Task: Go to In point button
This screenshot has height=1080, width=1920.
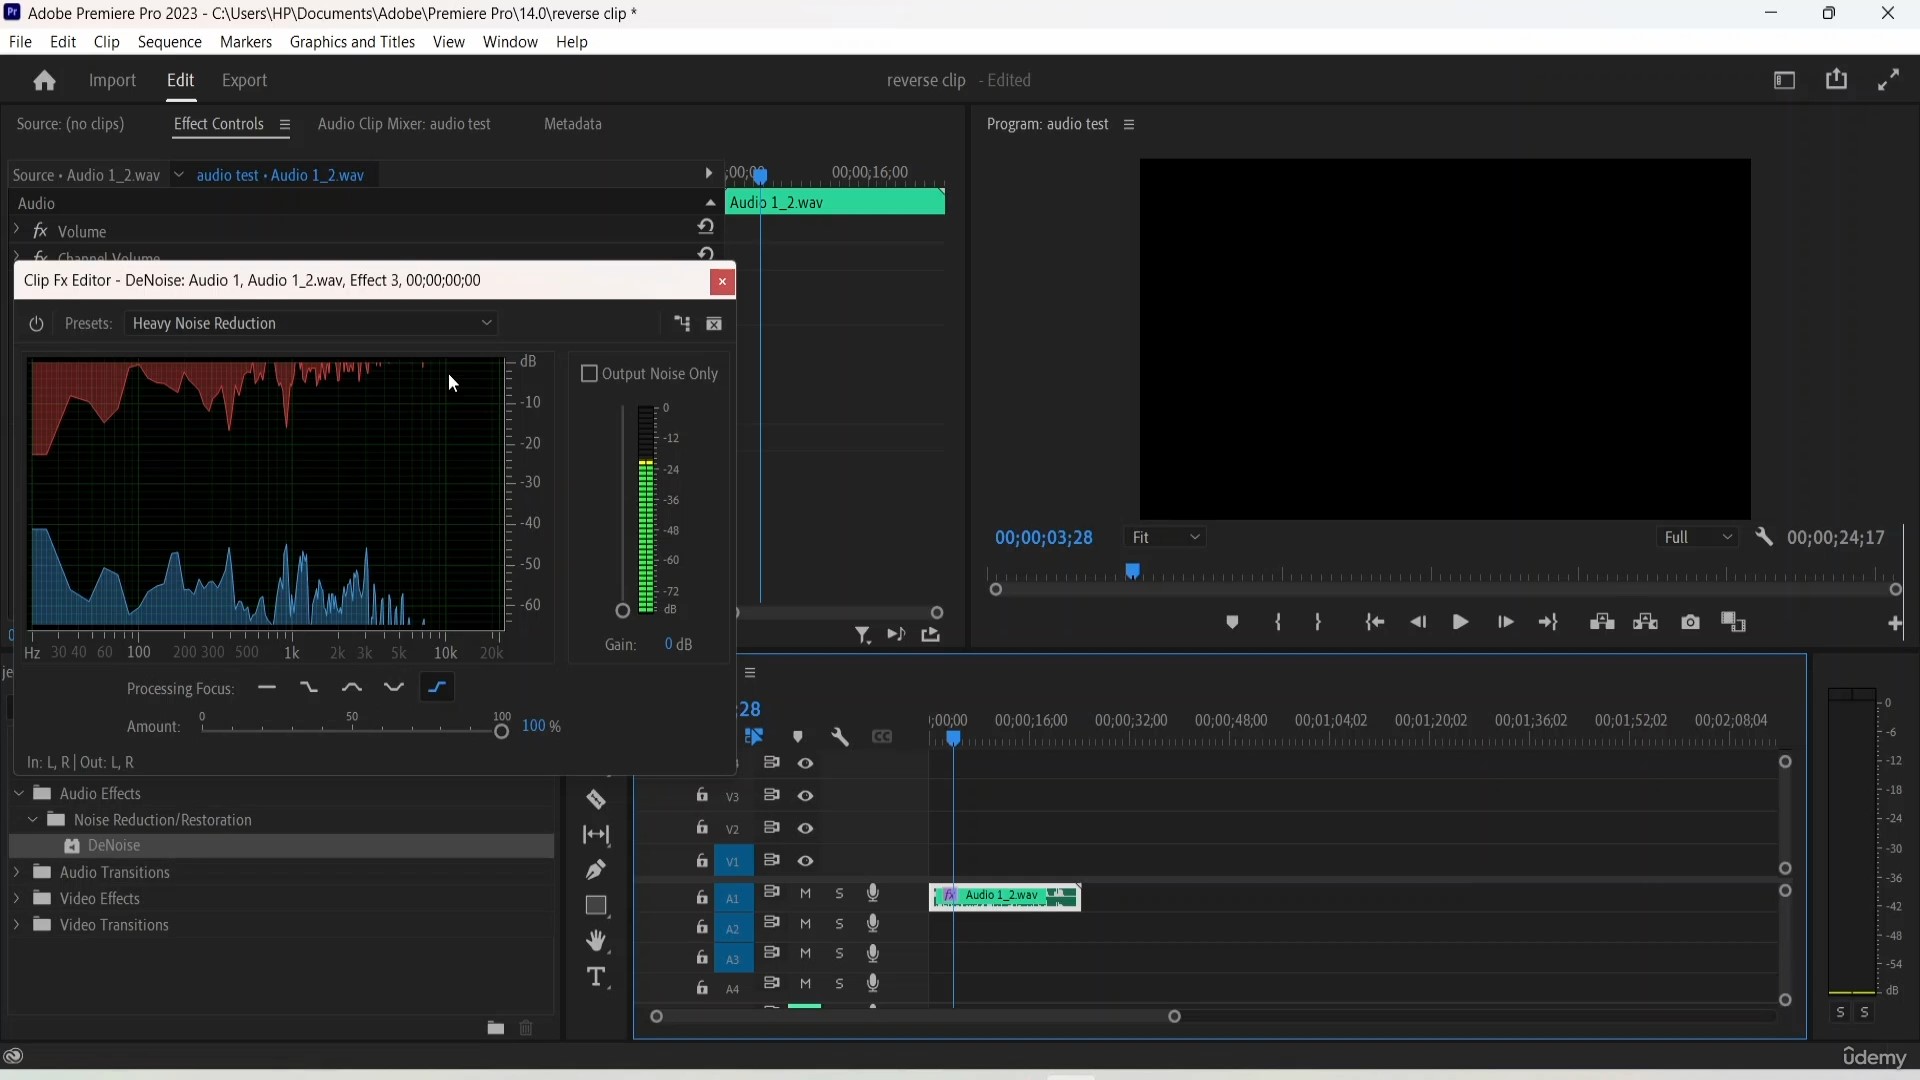Action: [1375, 624]
